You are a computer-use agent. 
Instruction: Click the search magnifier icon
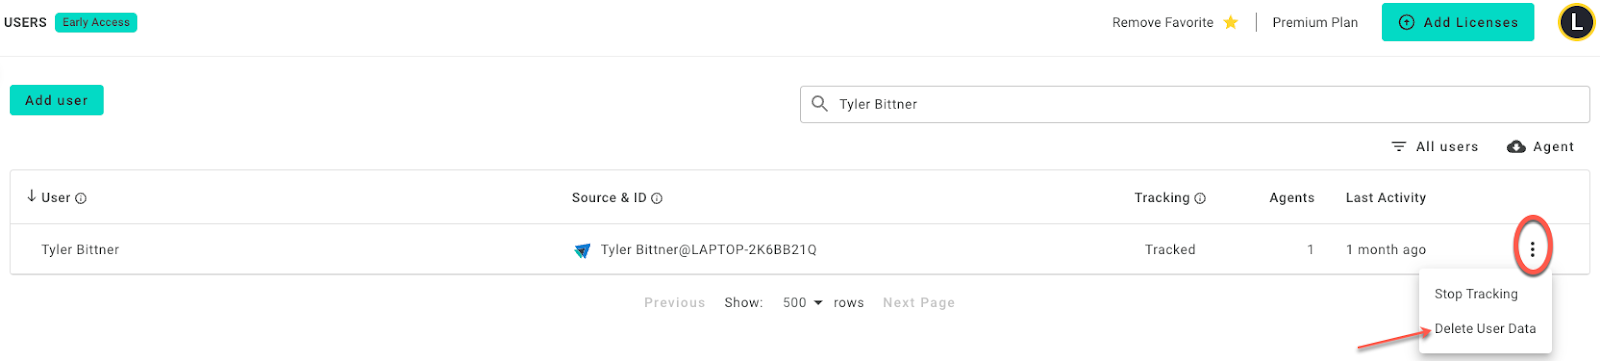[x=820, y=104]
